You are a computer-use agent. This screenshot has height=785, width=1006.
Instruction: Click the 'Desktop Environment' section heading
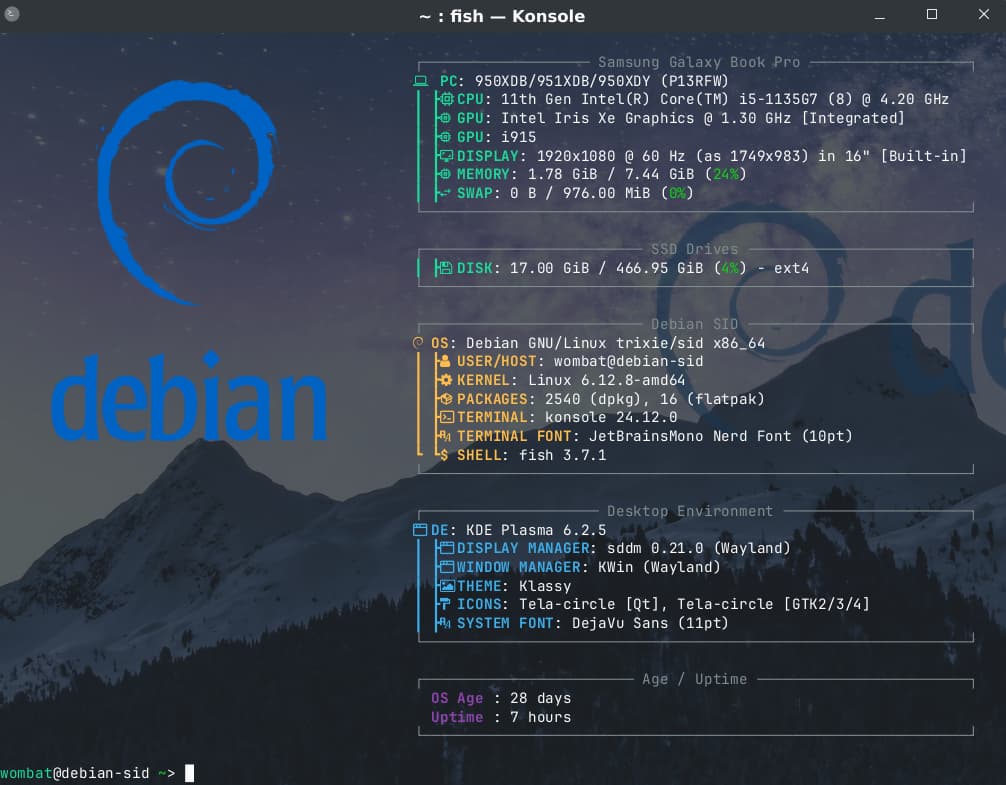[x=690, y=511]
